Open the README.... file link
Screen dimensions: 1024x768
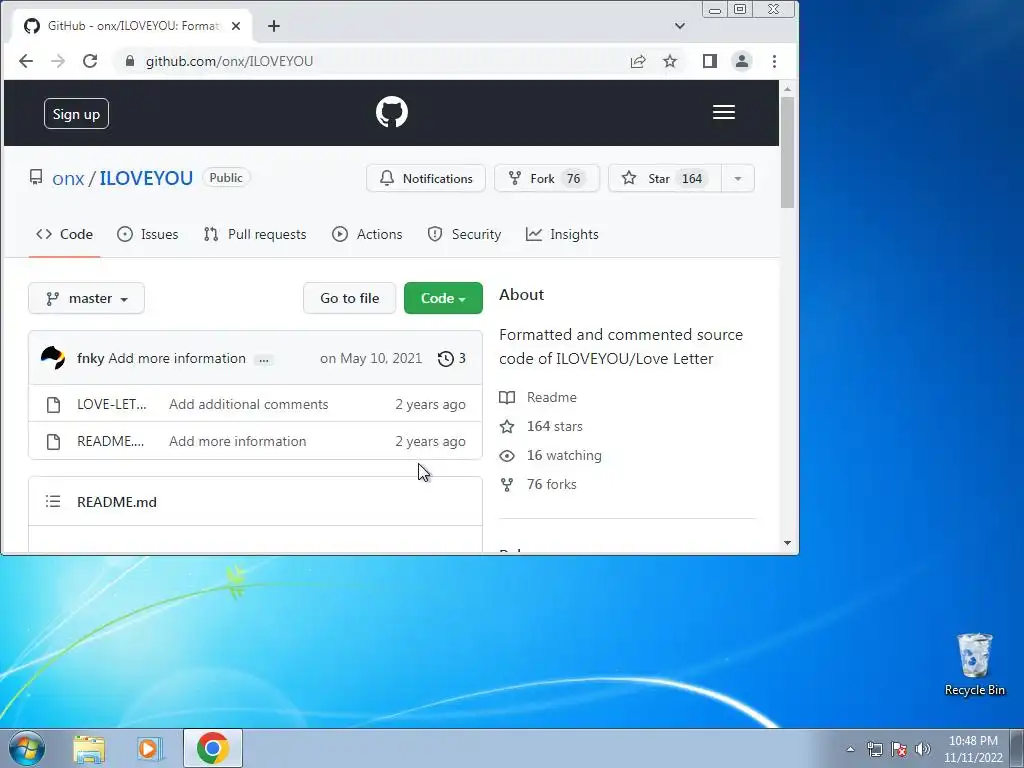(x=110, y=442)
